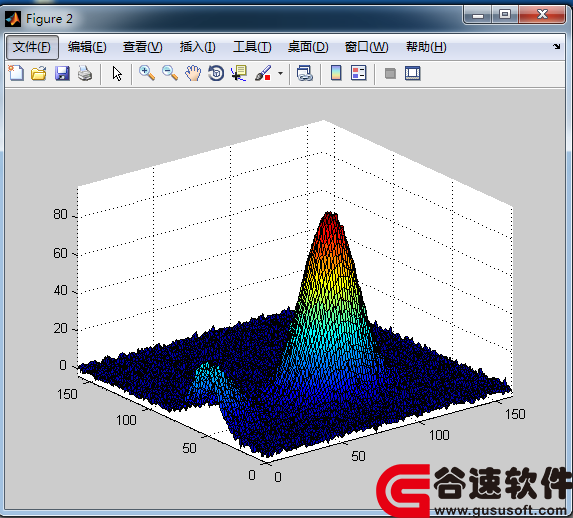The image size is (573, 518).
Task: Enable the Data Cursor tool
Action: pos(239,73)
